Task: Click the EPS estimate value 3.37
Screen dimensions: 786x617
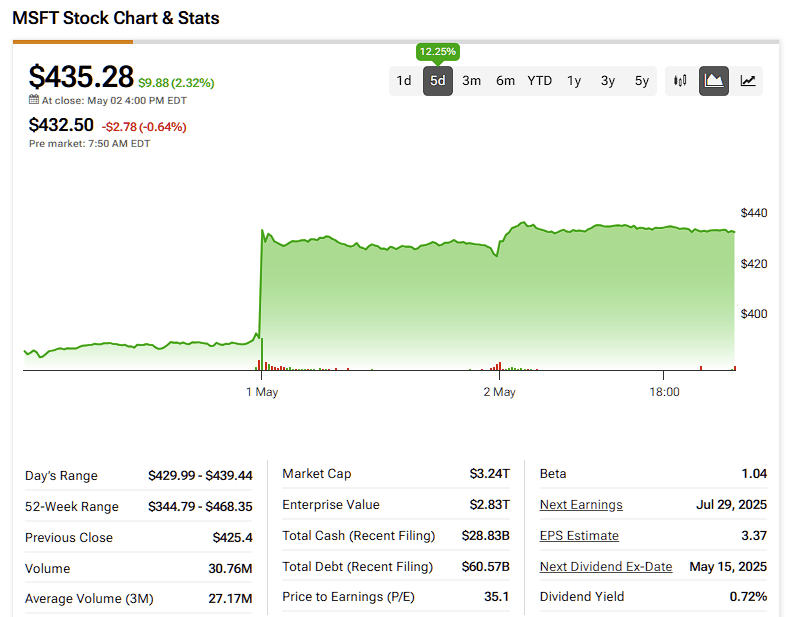Action: pos(754,536)
